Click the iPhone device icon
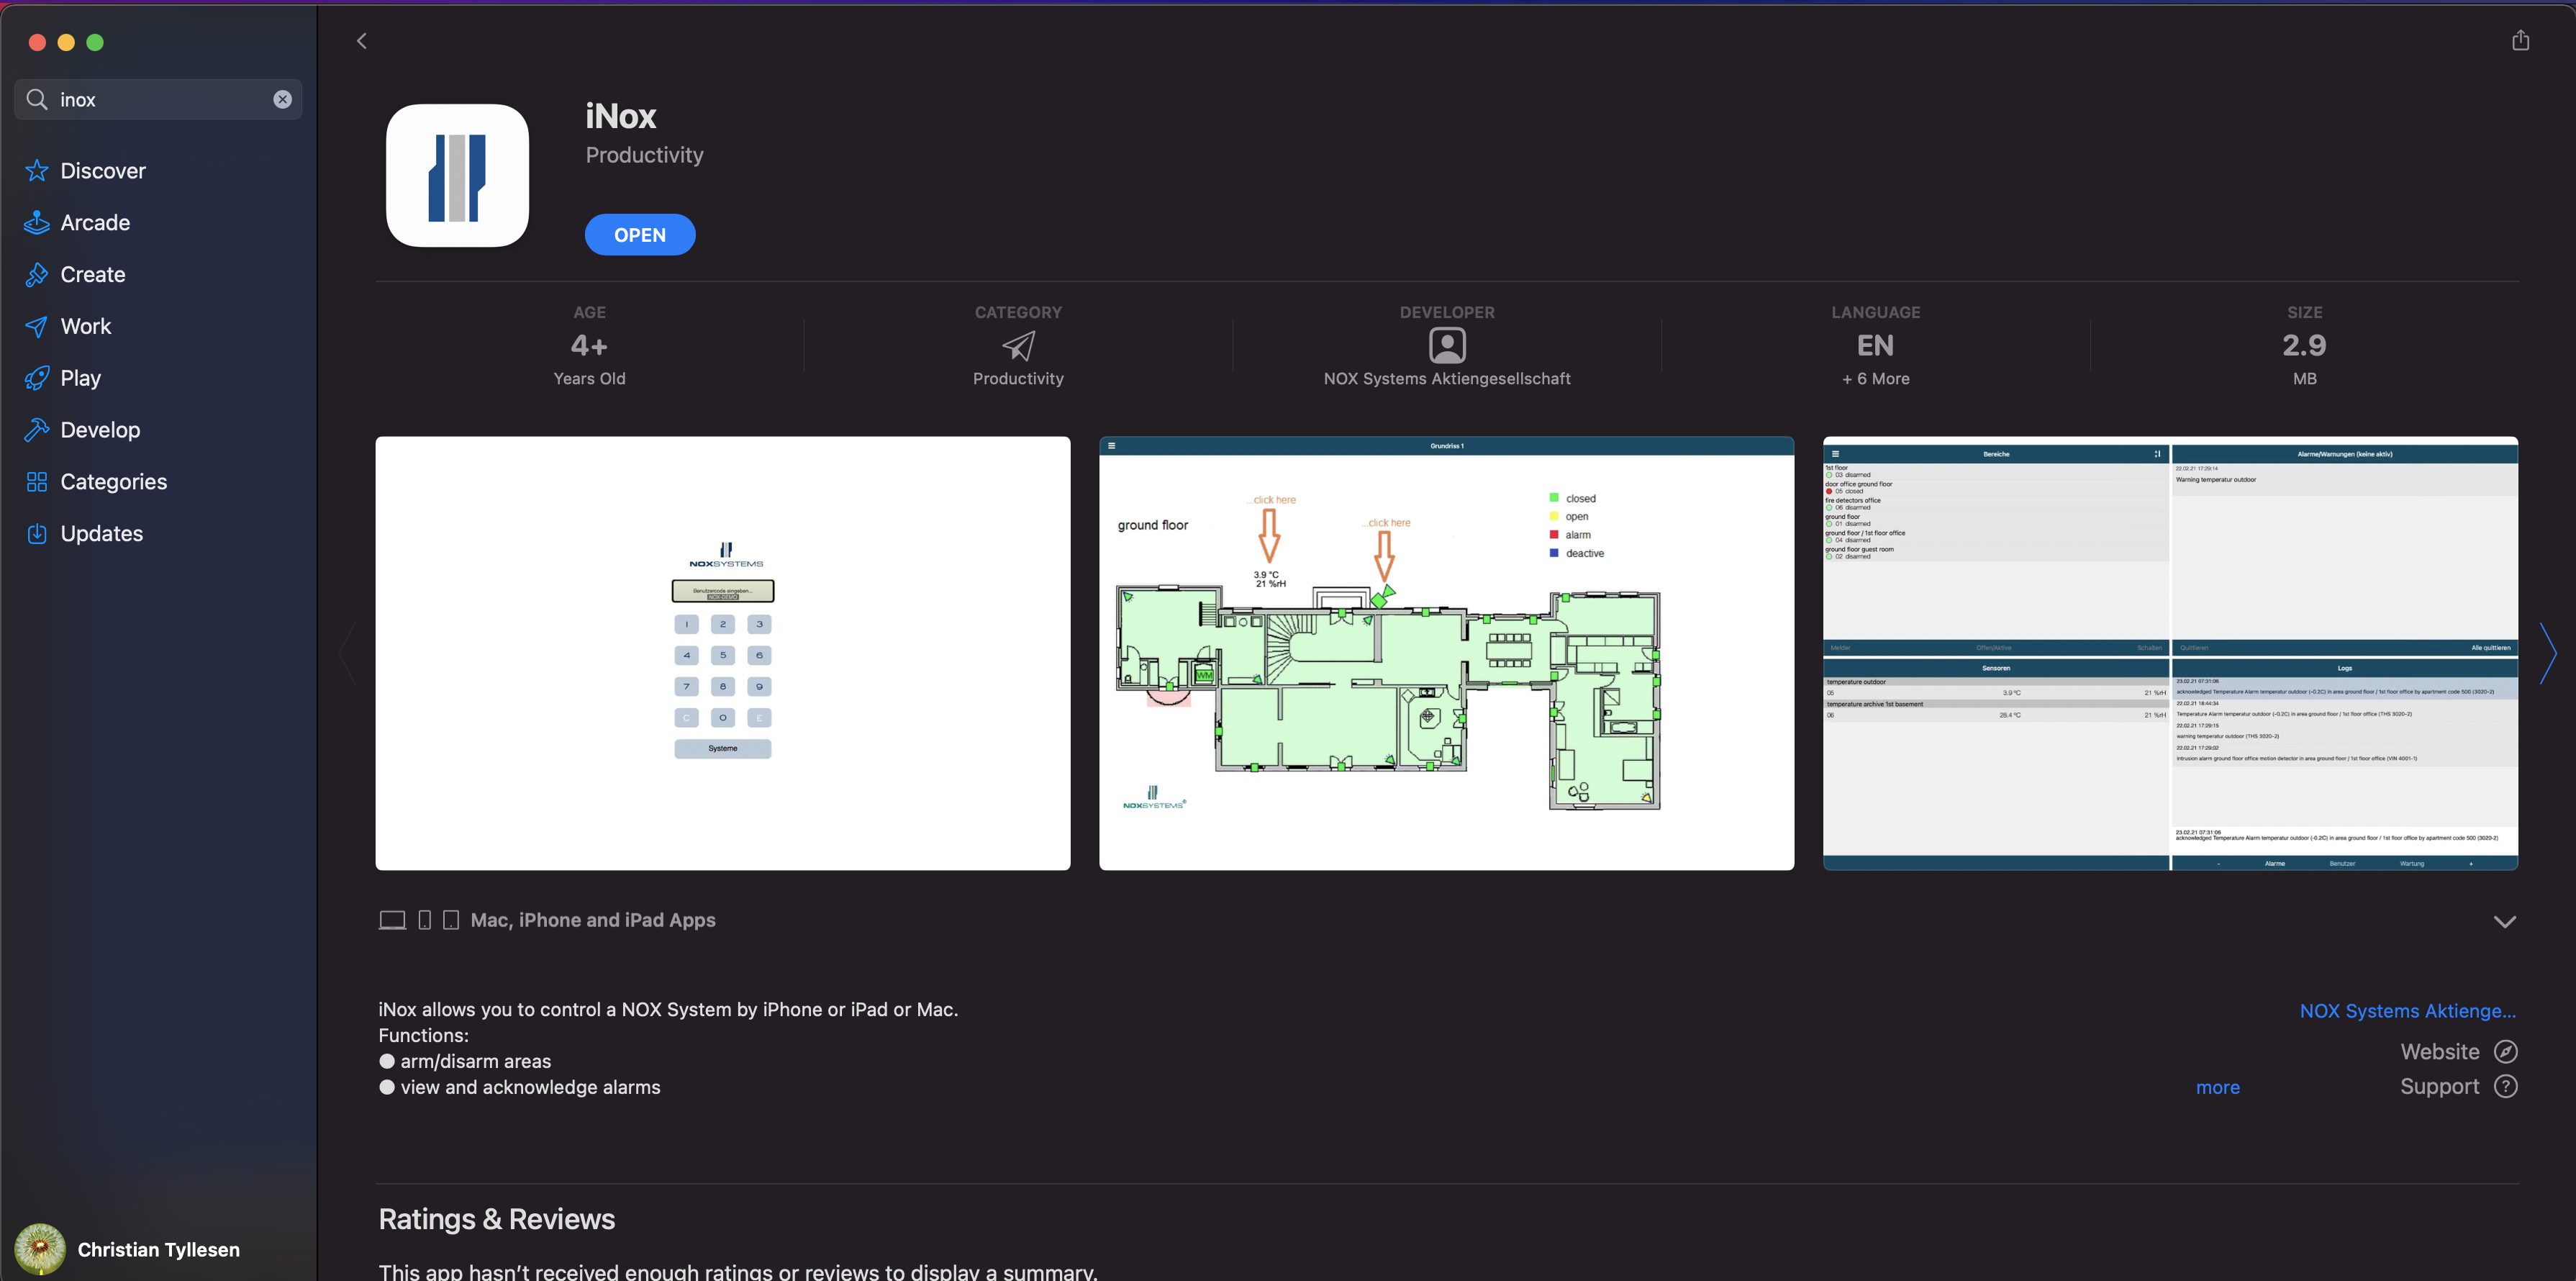Viewport: 2576px width, 1281px height. point(425,920)
